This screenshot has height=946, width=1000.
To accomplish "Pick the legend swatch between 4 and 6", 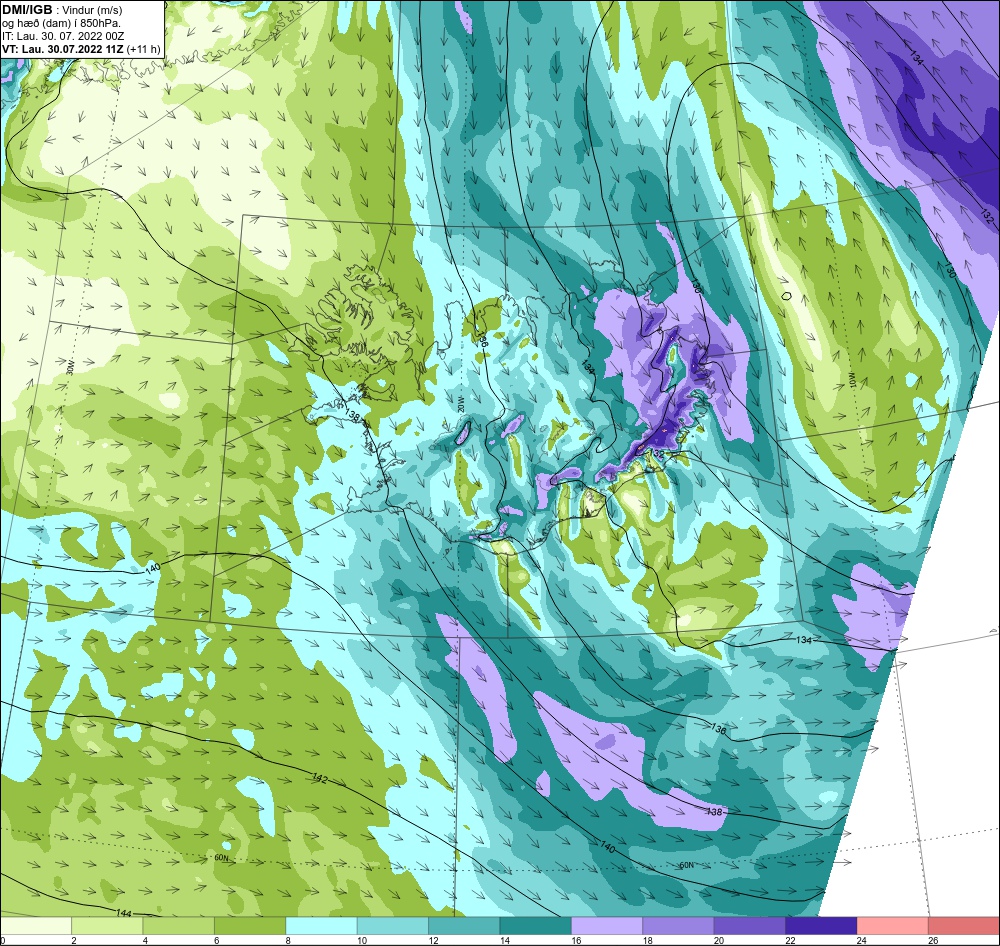I will click(179, 925).
